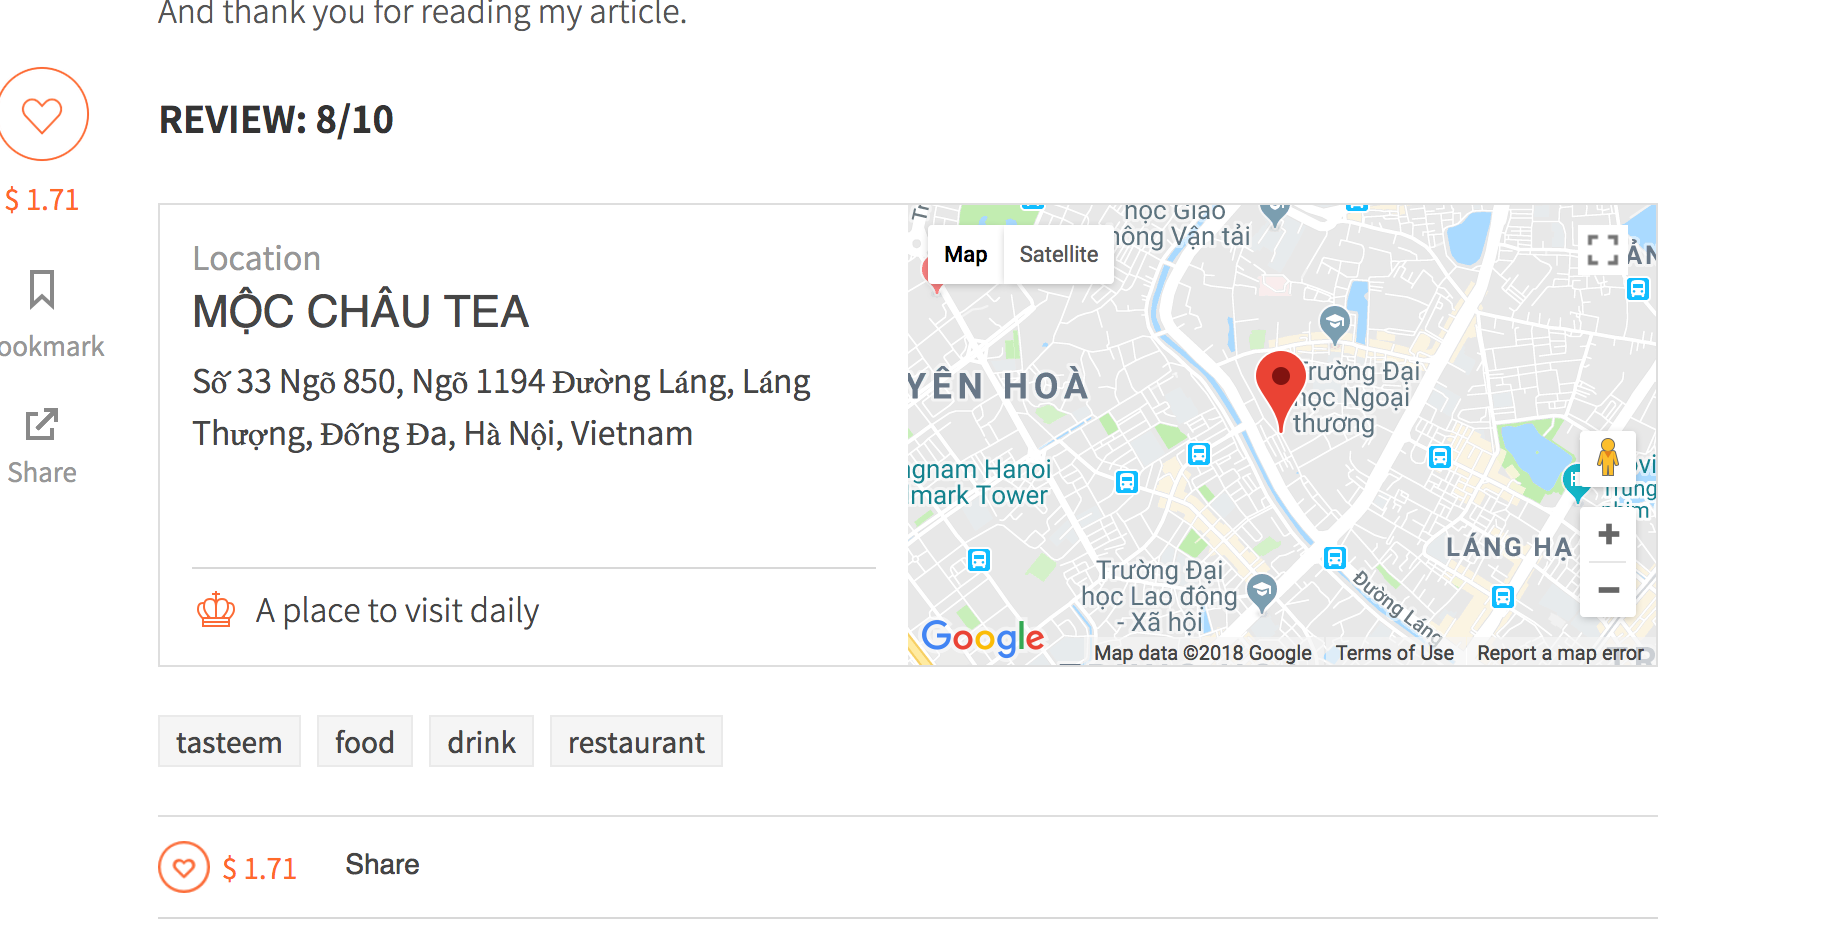The height and width of the screenshot is (940, 1838).
Task: Click the large heart like icon in sidebar
Action: (42, 115)
